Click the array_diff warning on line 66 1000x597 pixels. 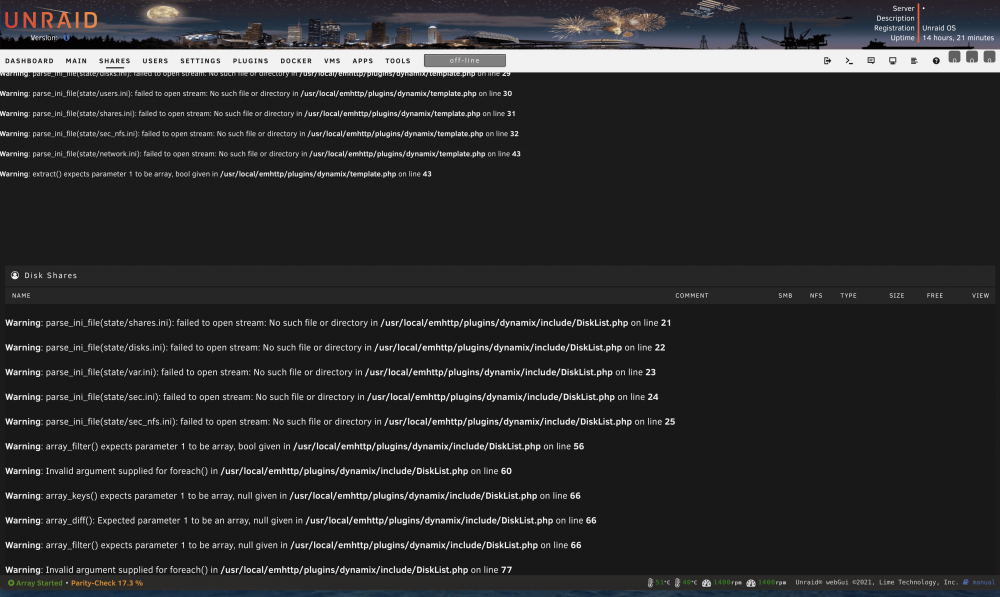[x=301, y=520]
